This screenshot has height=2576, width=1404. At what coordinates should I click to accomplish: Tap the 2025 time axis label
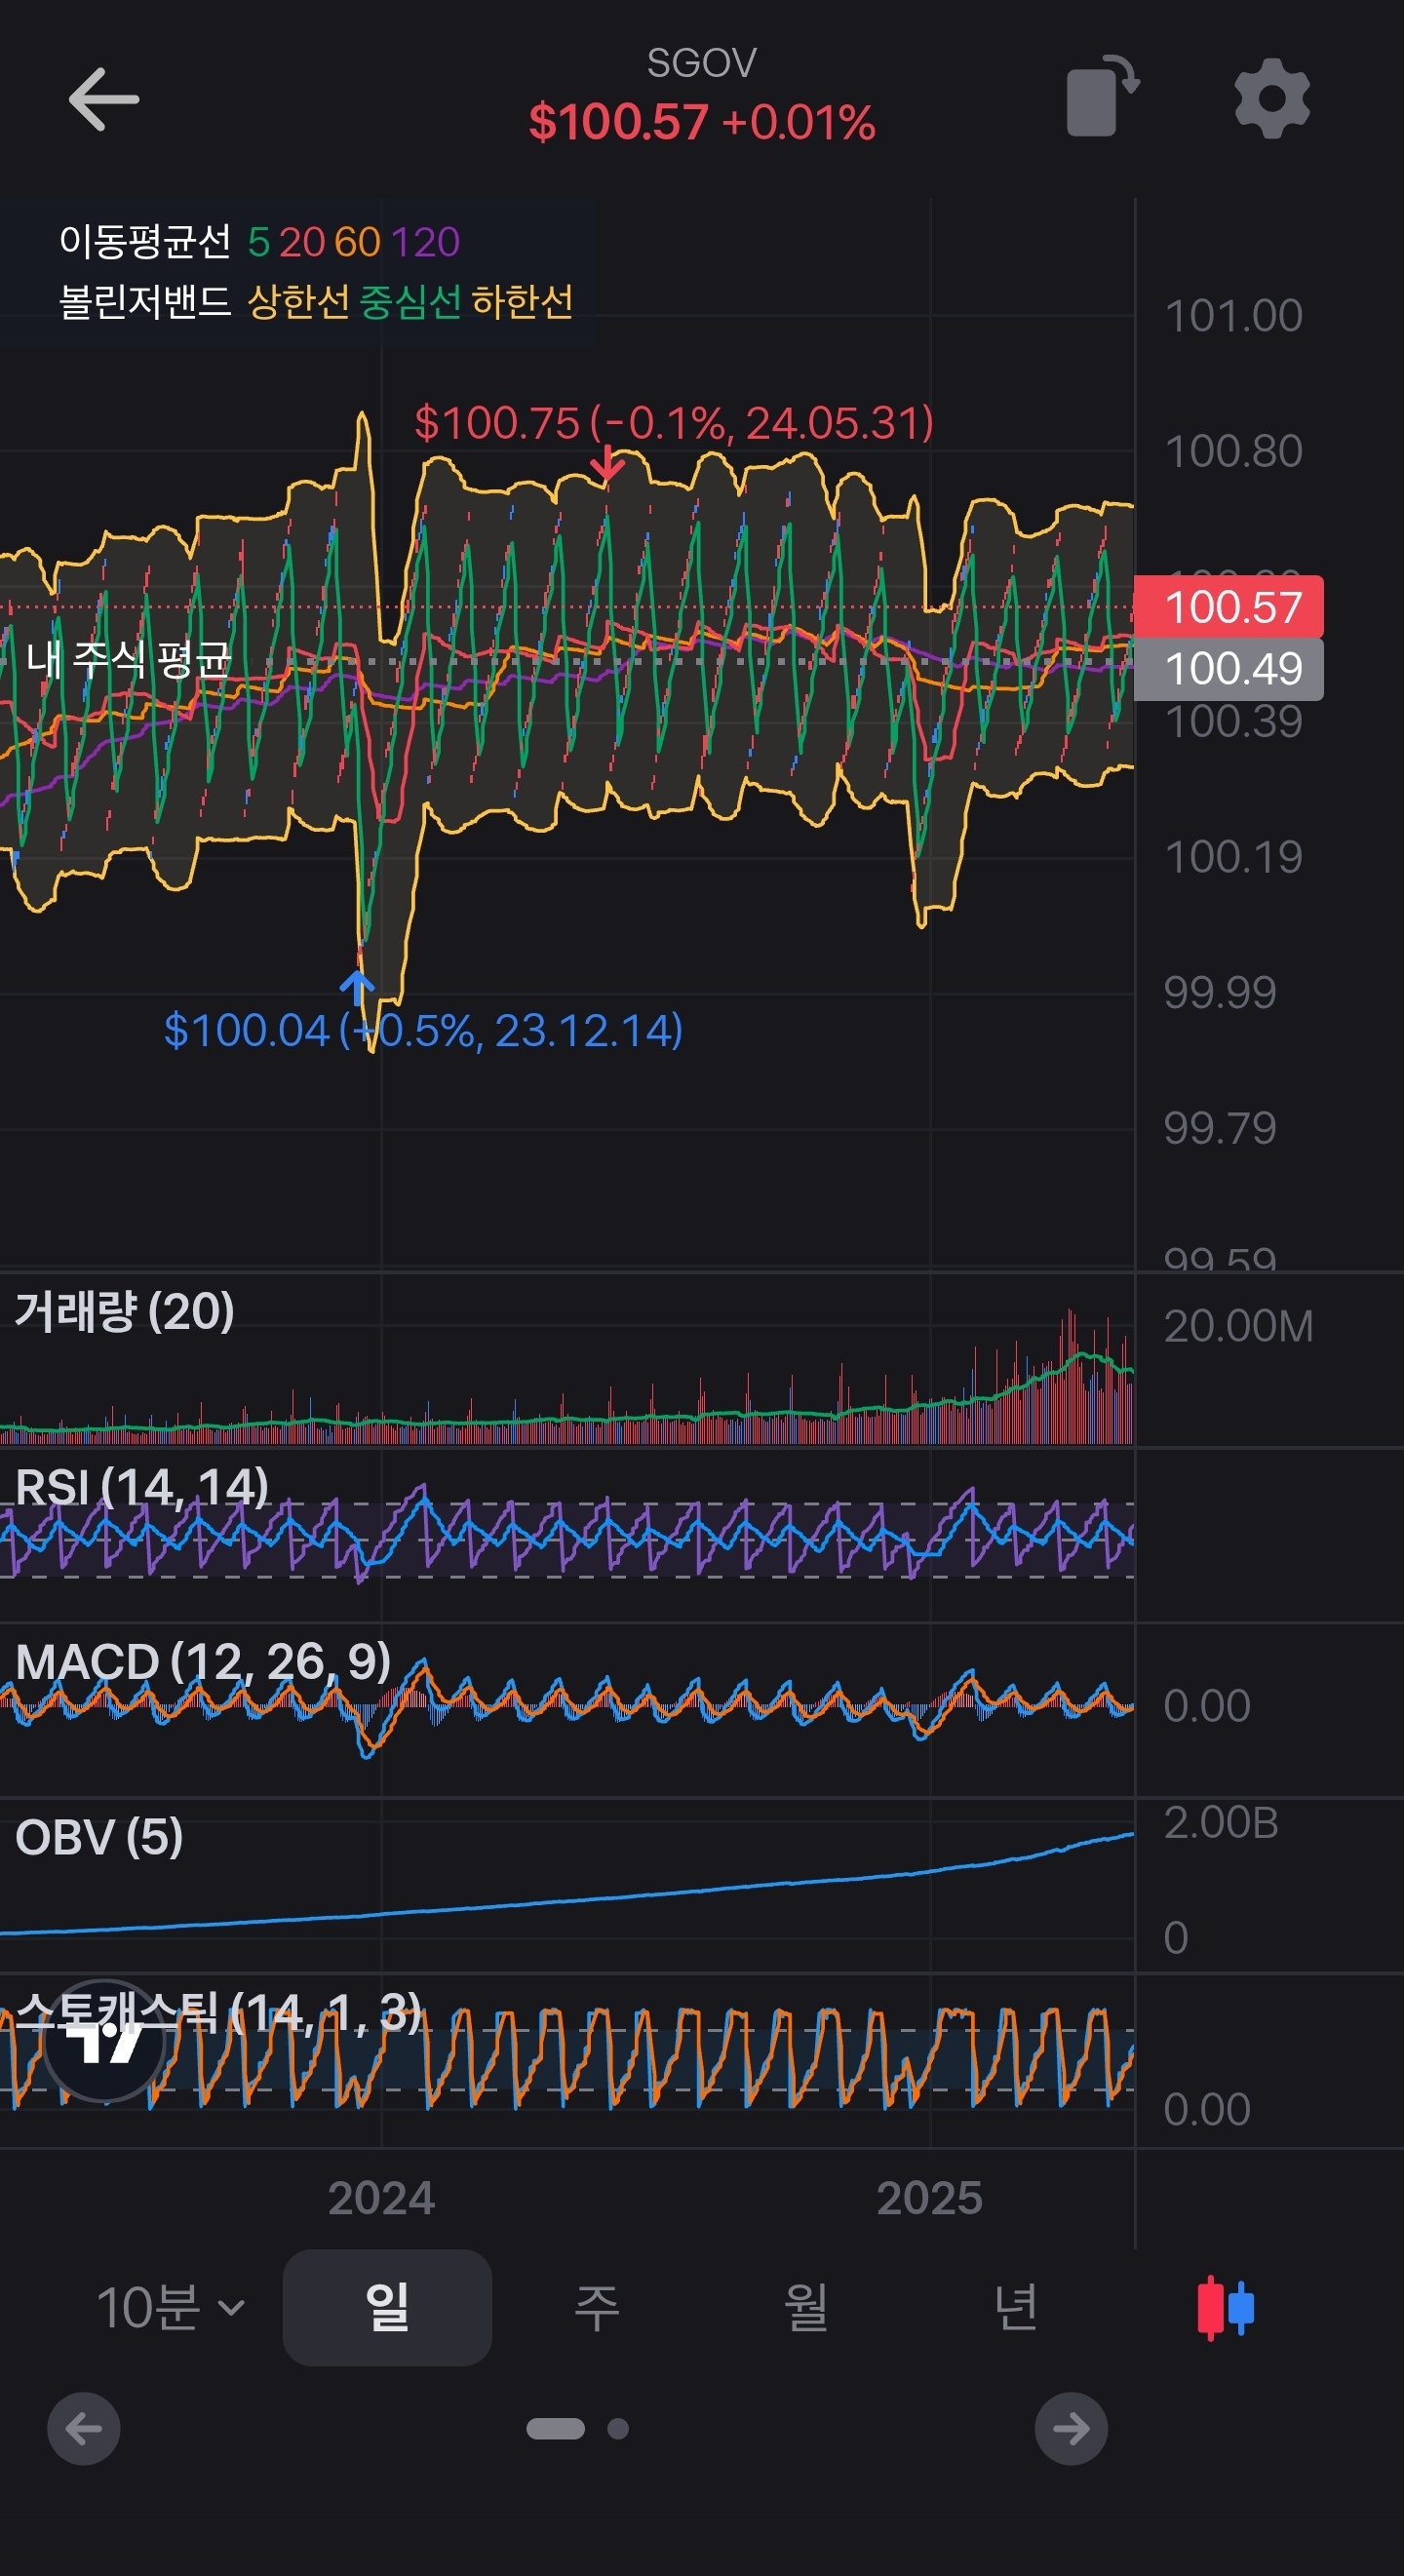click(929, 2198)
